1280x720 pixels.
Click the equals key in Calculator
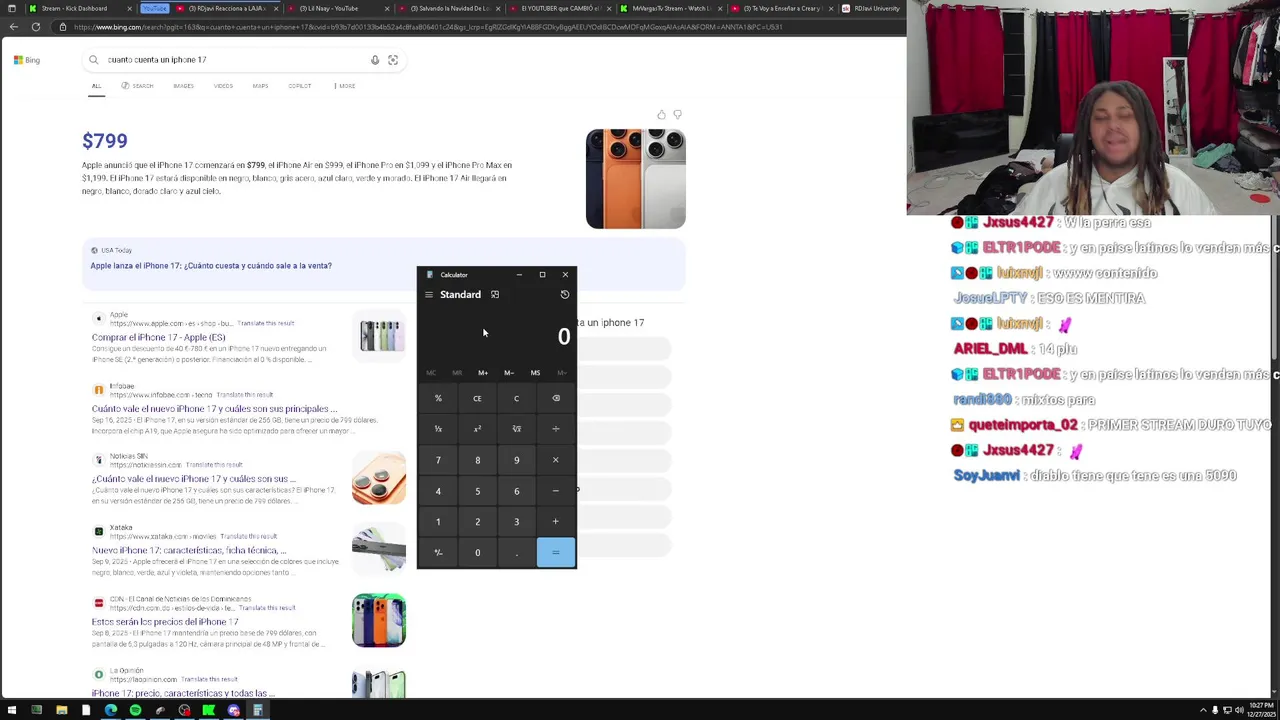556,553
